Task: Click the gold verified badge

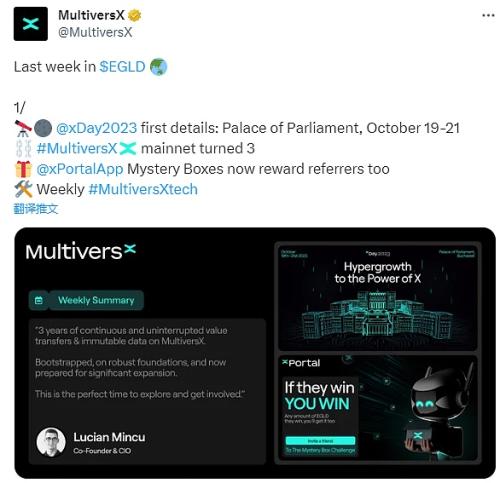Action: [134, 15]
